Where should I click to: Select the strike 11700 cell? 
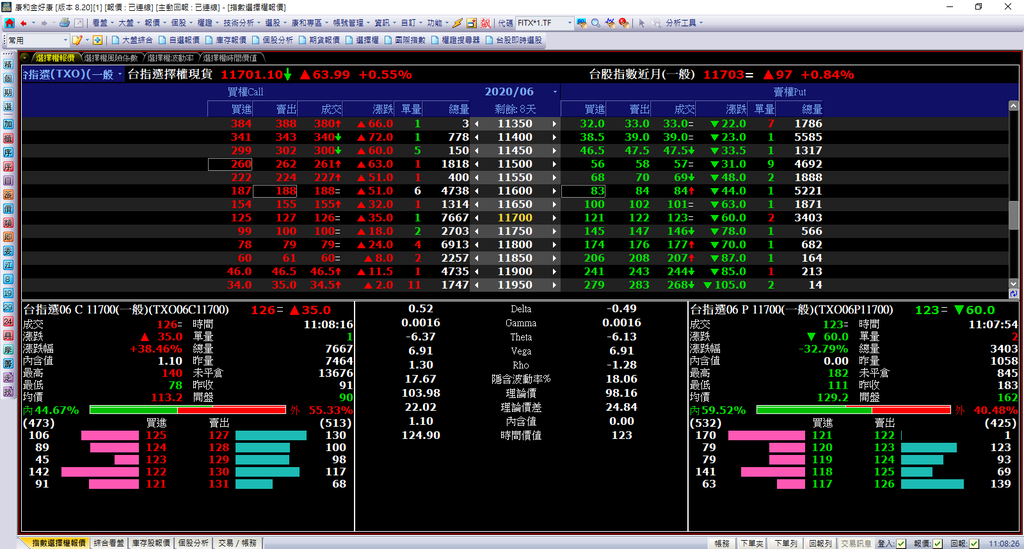click(x=515, y=218)
